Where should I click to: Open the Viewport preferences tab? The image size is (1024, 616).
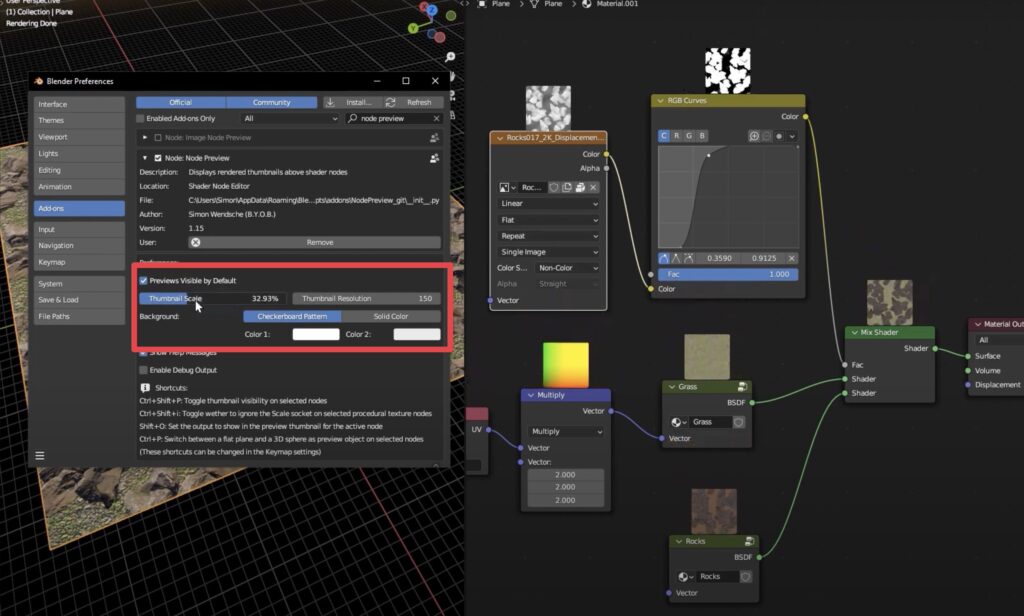click(x=79, y=137)
